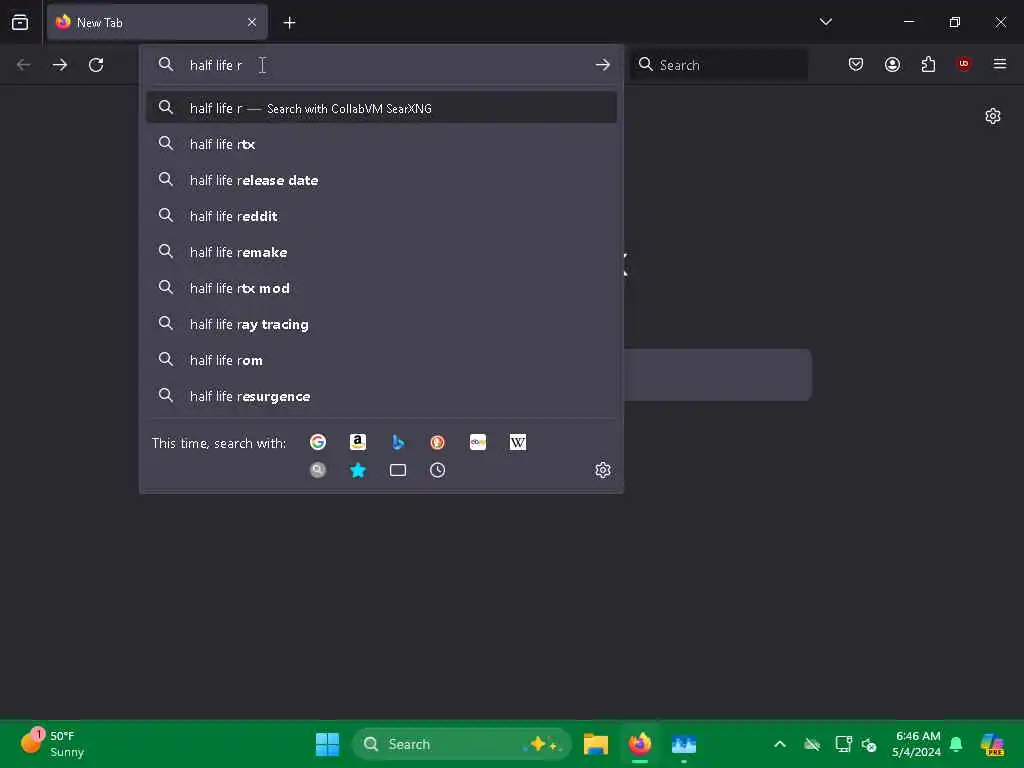The height and width of the screenshot is (768, 1024).
Task: Select the New Tab tab
Action: [x=157, y=22]
